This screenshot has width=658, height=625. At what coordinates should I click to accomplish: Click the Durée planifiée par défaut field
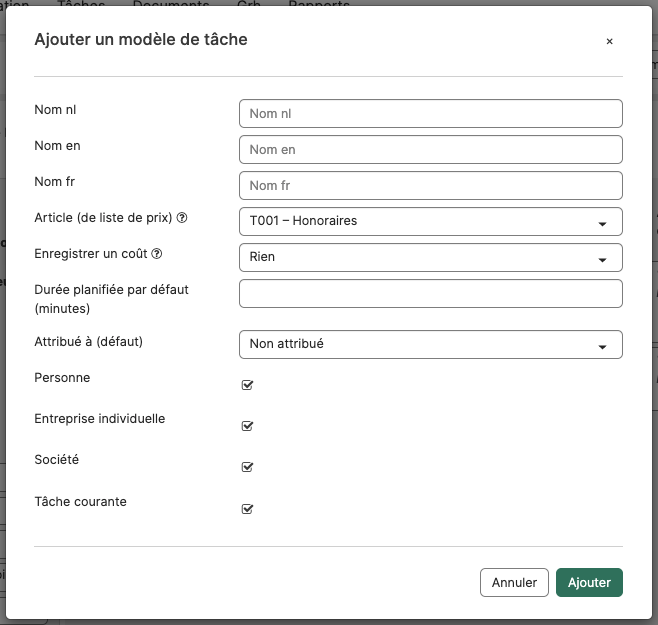pyautogui.click(x=431, y=293)
